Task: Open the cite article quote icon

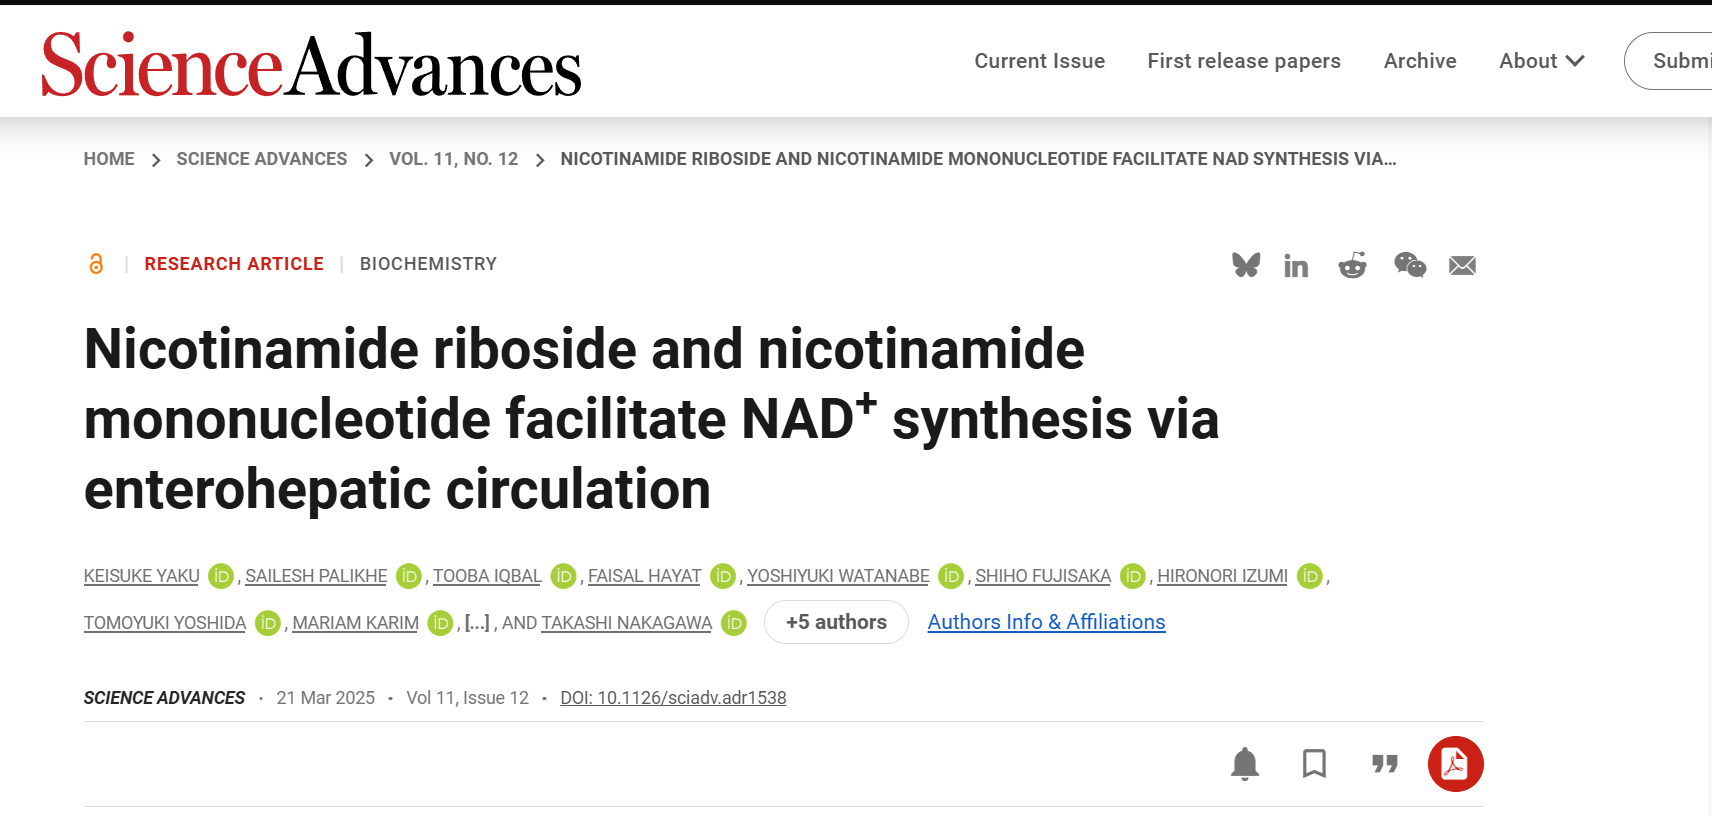Action: click(x=1384, y=764)
